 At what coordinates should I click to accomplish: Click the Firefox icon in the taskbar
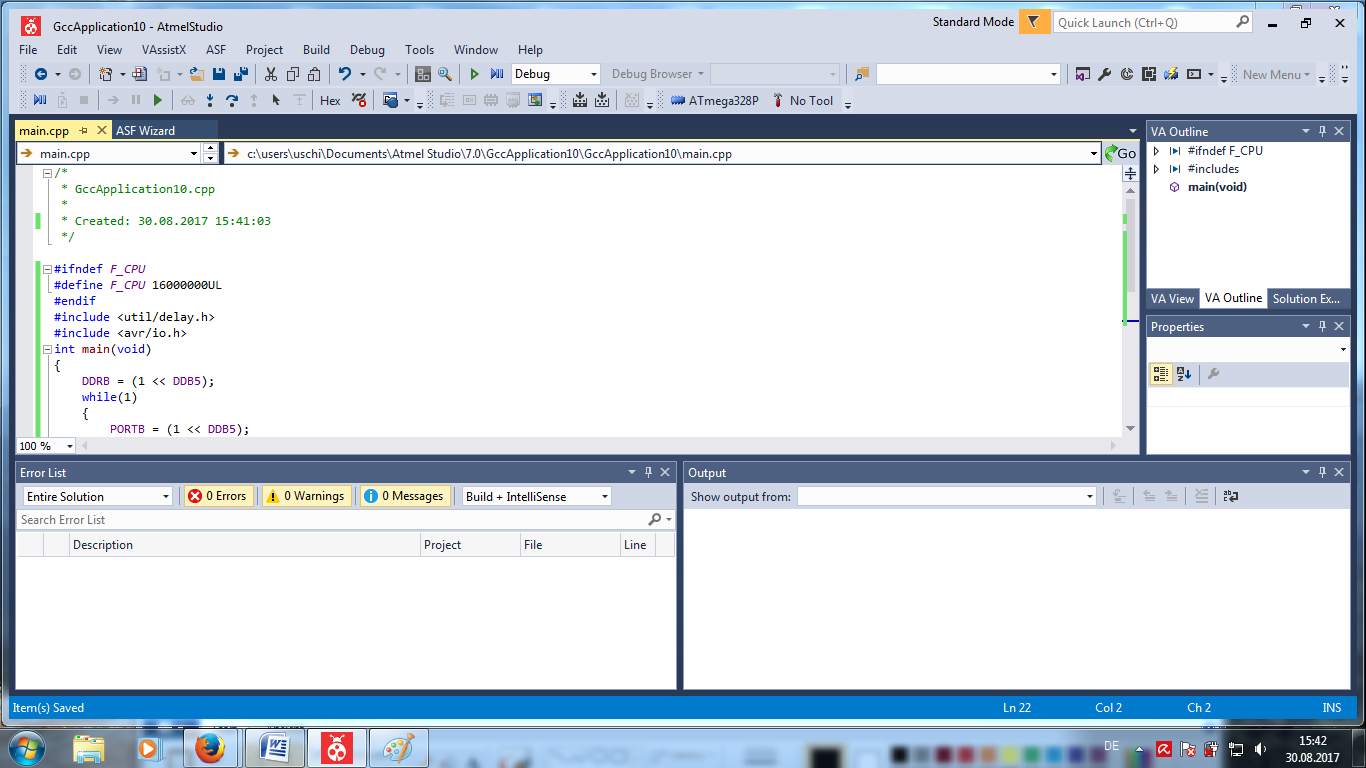point(210,747)
